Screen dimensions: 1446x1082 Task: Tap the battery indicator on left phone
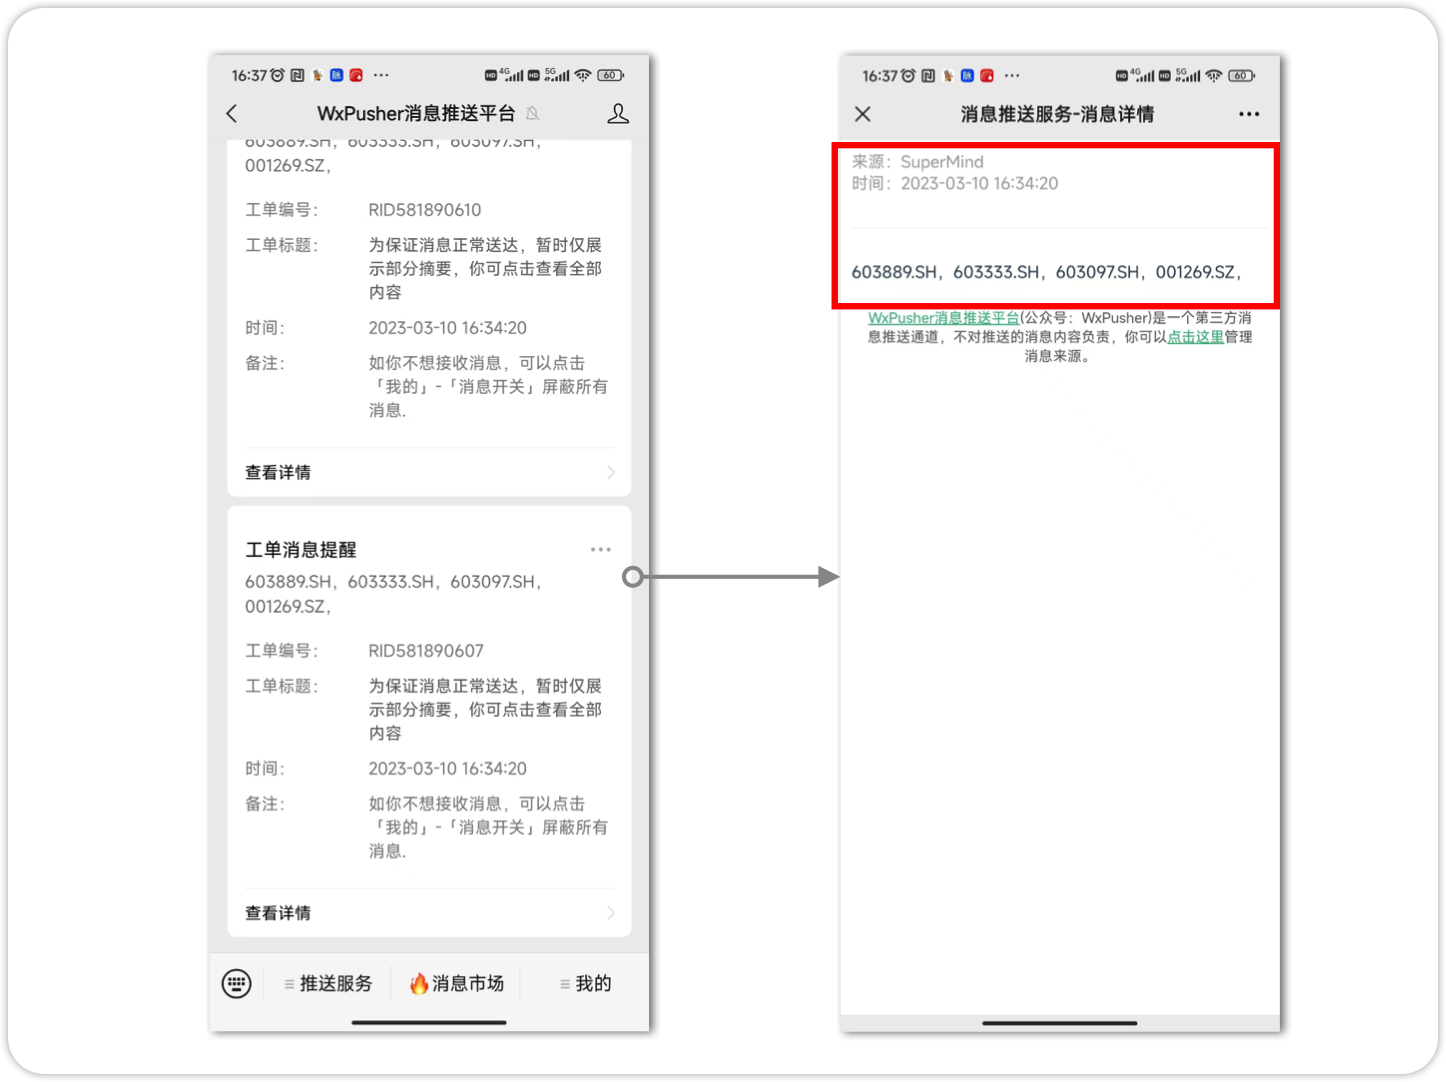click(x=610, y=75)
